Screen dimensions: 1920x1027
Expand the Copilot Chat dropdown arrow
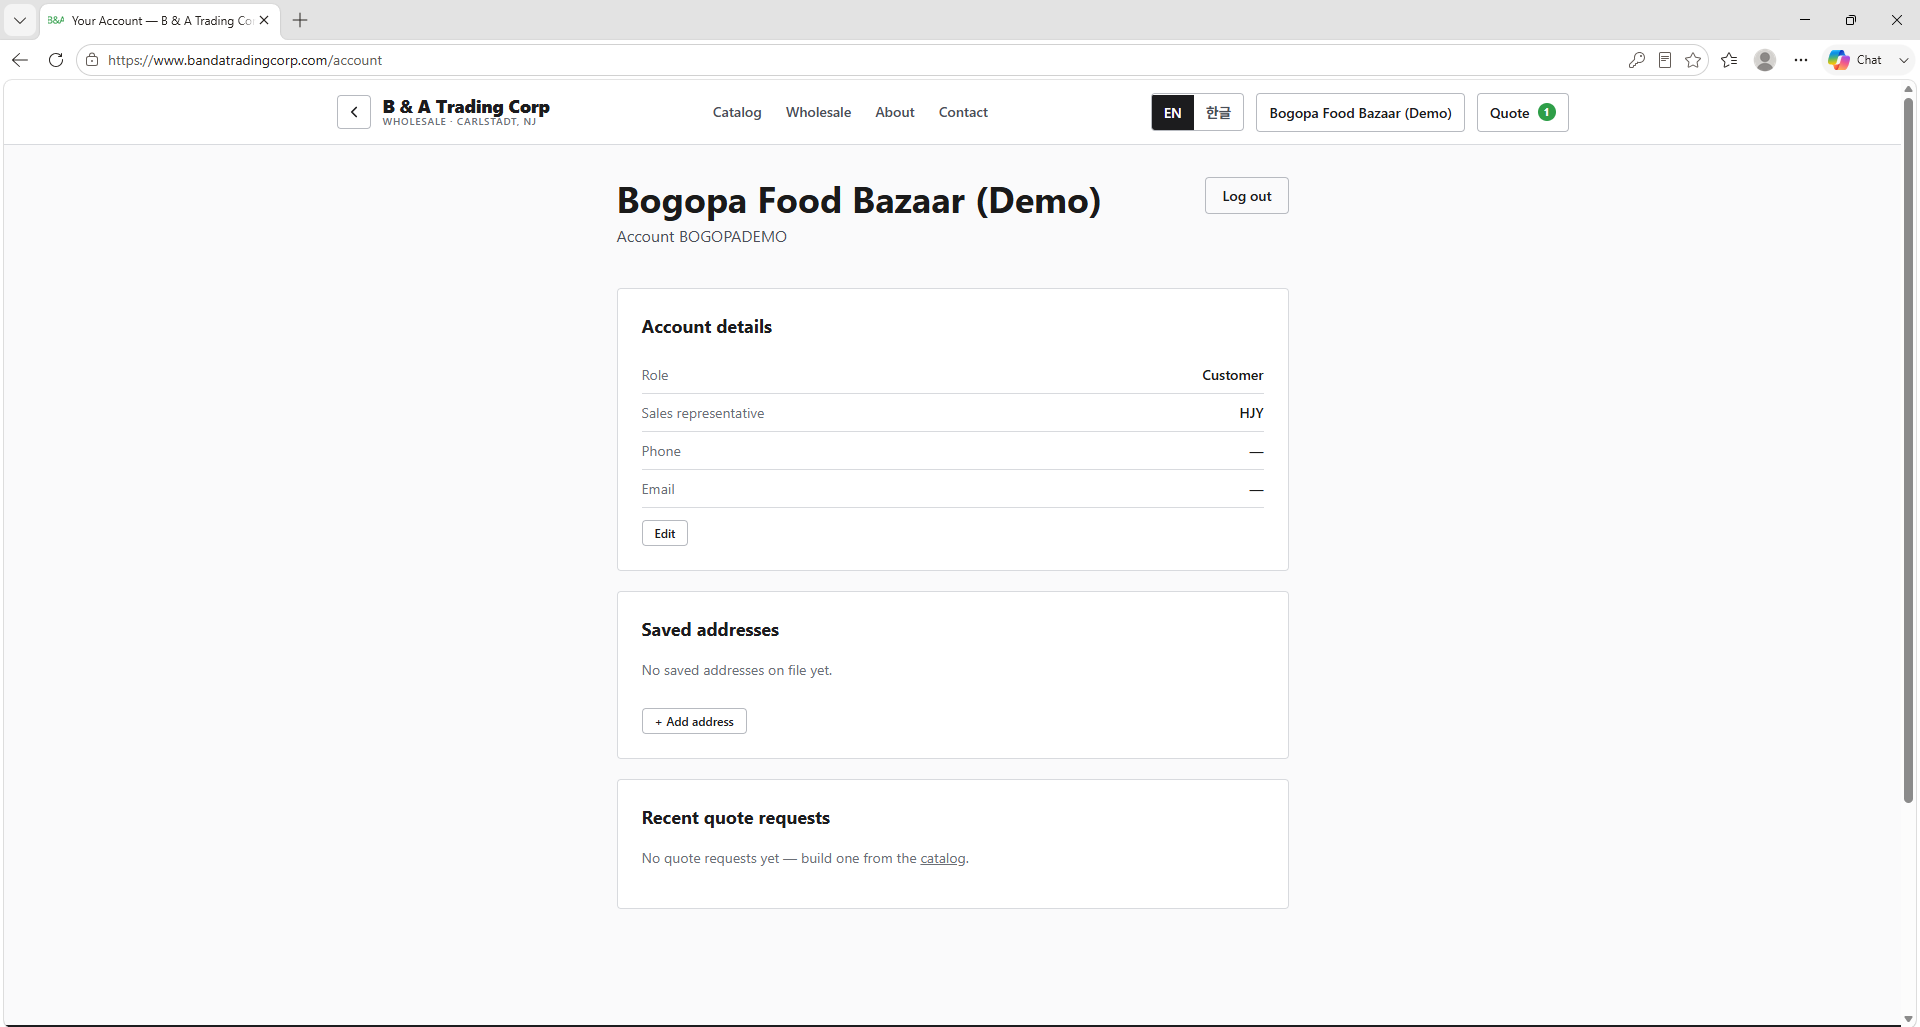click(x=1904, y=60)
